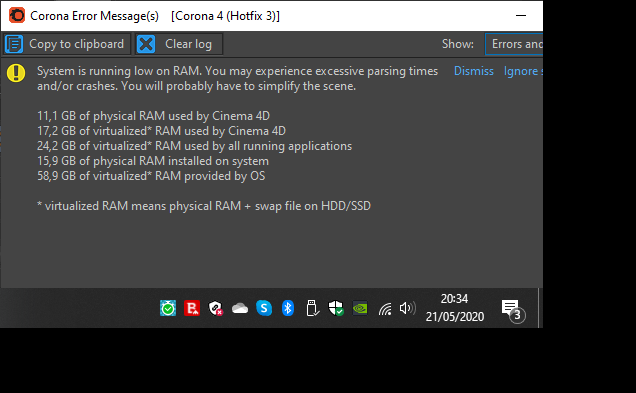The width and height of the screenshot is (636, 393).
Task: Open NVIDIA settings tray icon
Action: [x=360, y=308]
